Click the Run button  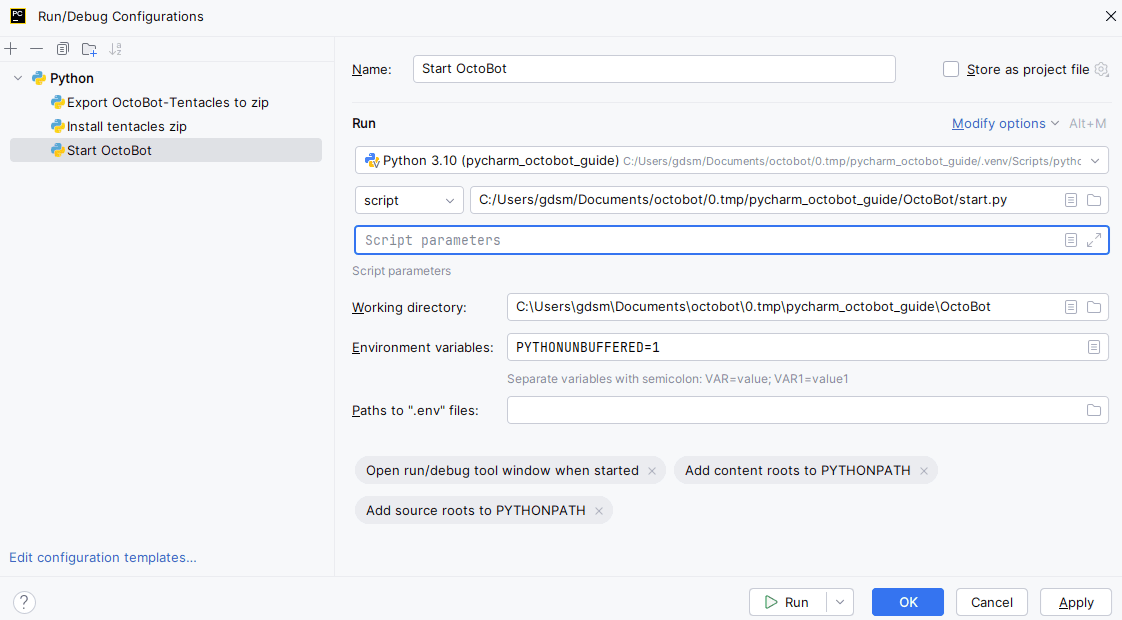[x=788, y=603]
